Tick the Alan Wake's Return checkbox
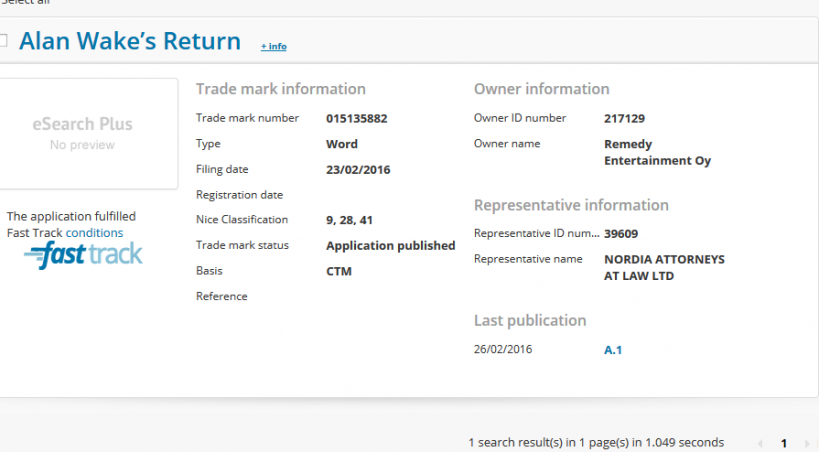This screenshot has width=819, height=452. (4, 41)
